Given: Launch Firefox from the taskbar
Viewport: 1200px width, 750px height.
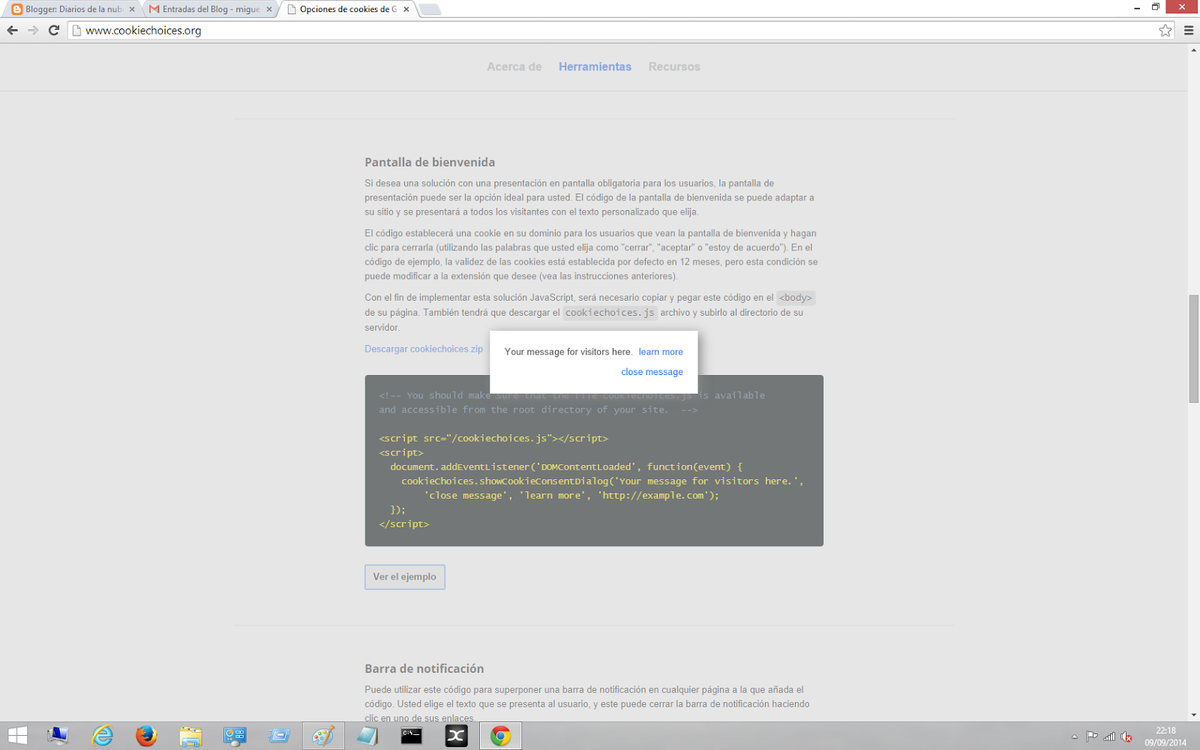Looking at the screenshot, I should pyautogui.click(x=147, y=736).
